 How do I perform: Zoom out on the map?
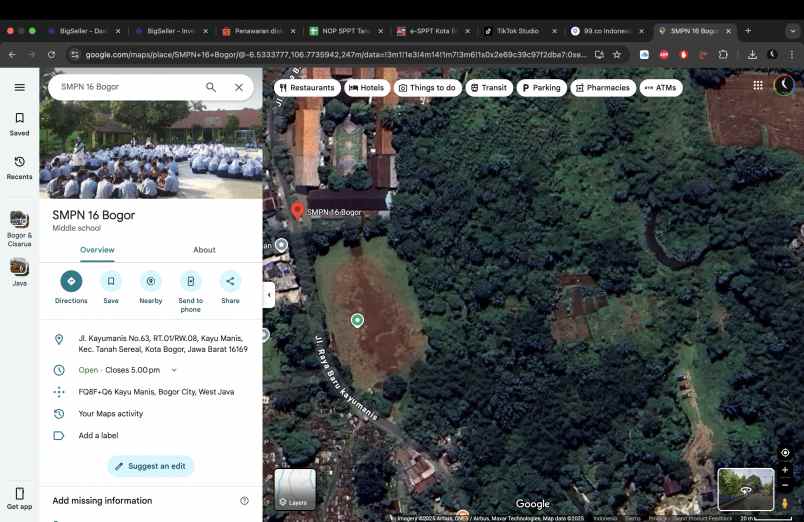tap(785, 485)
